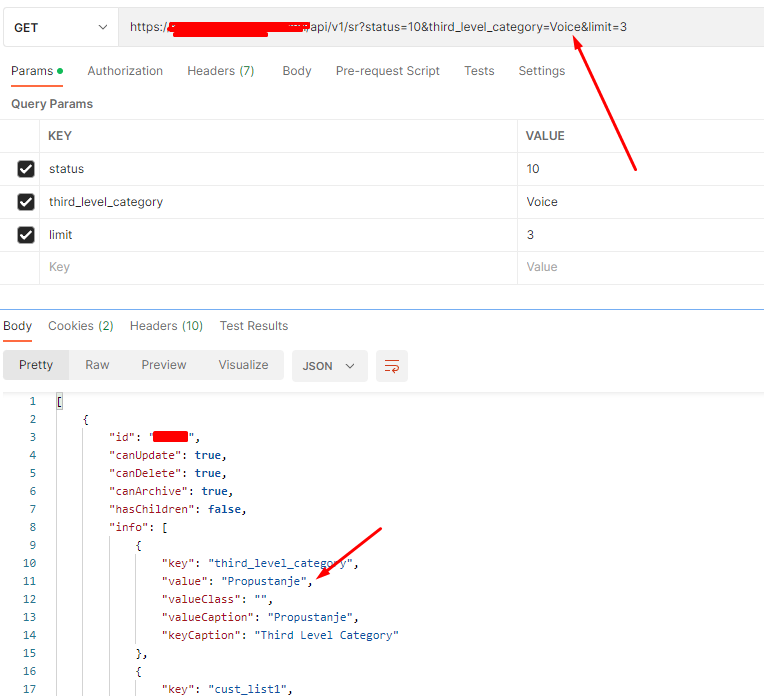Toggle the third_level_category parameter checkbox
The height and width of the screenshot is (696, 764).
point(26,202)
